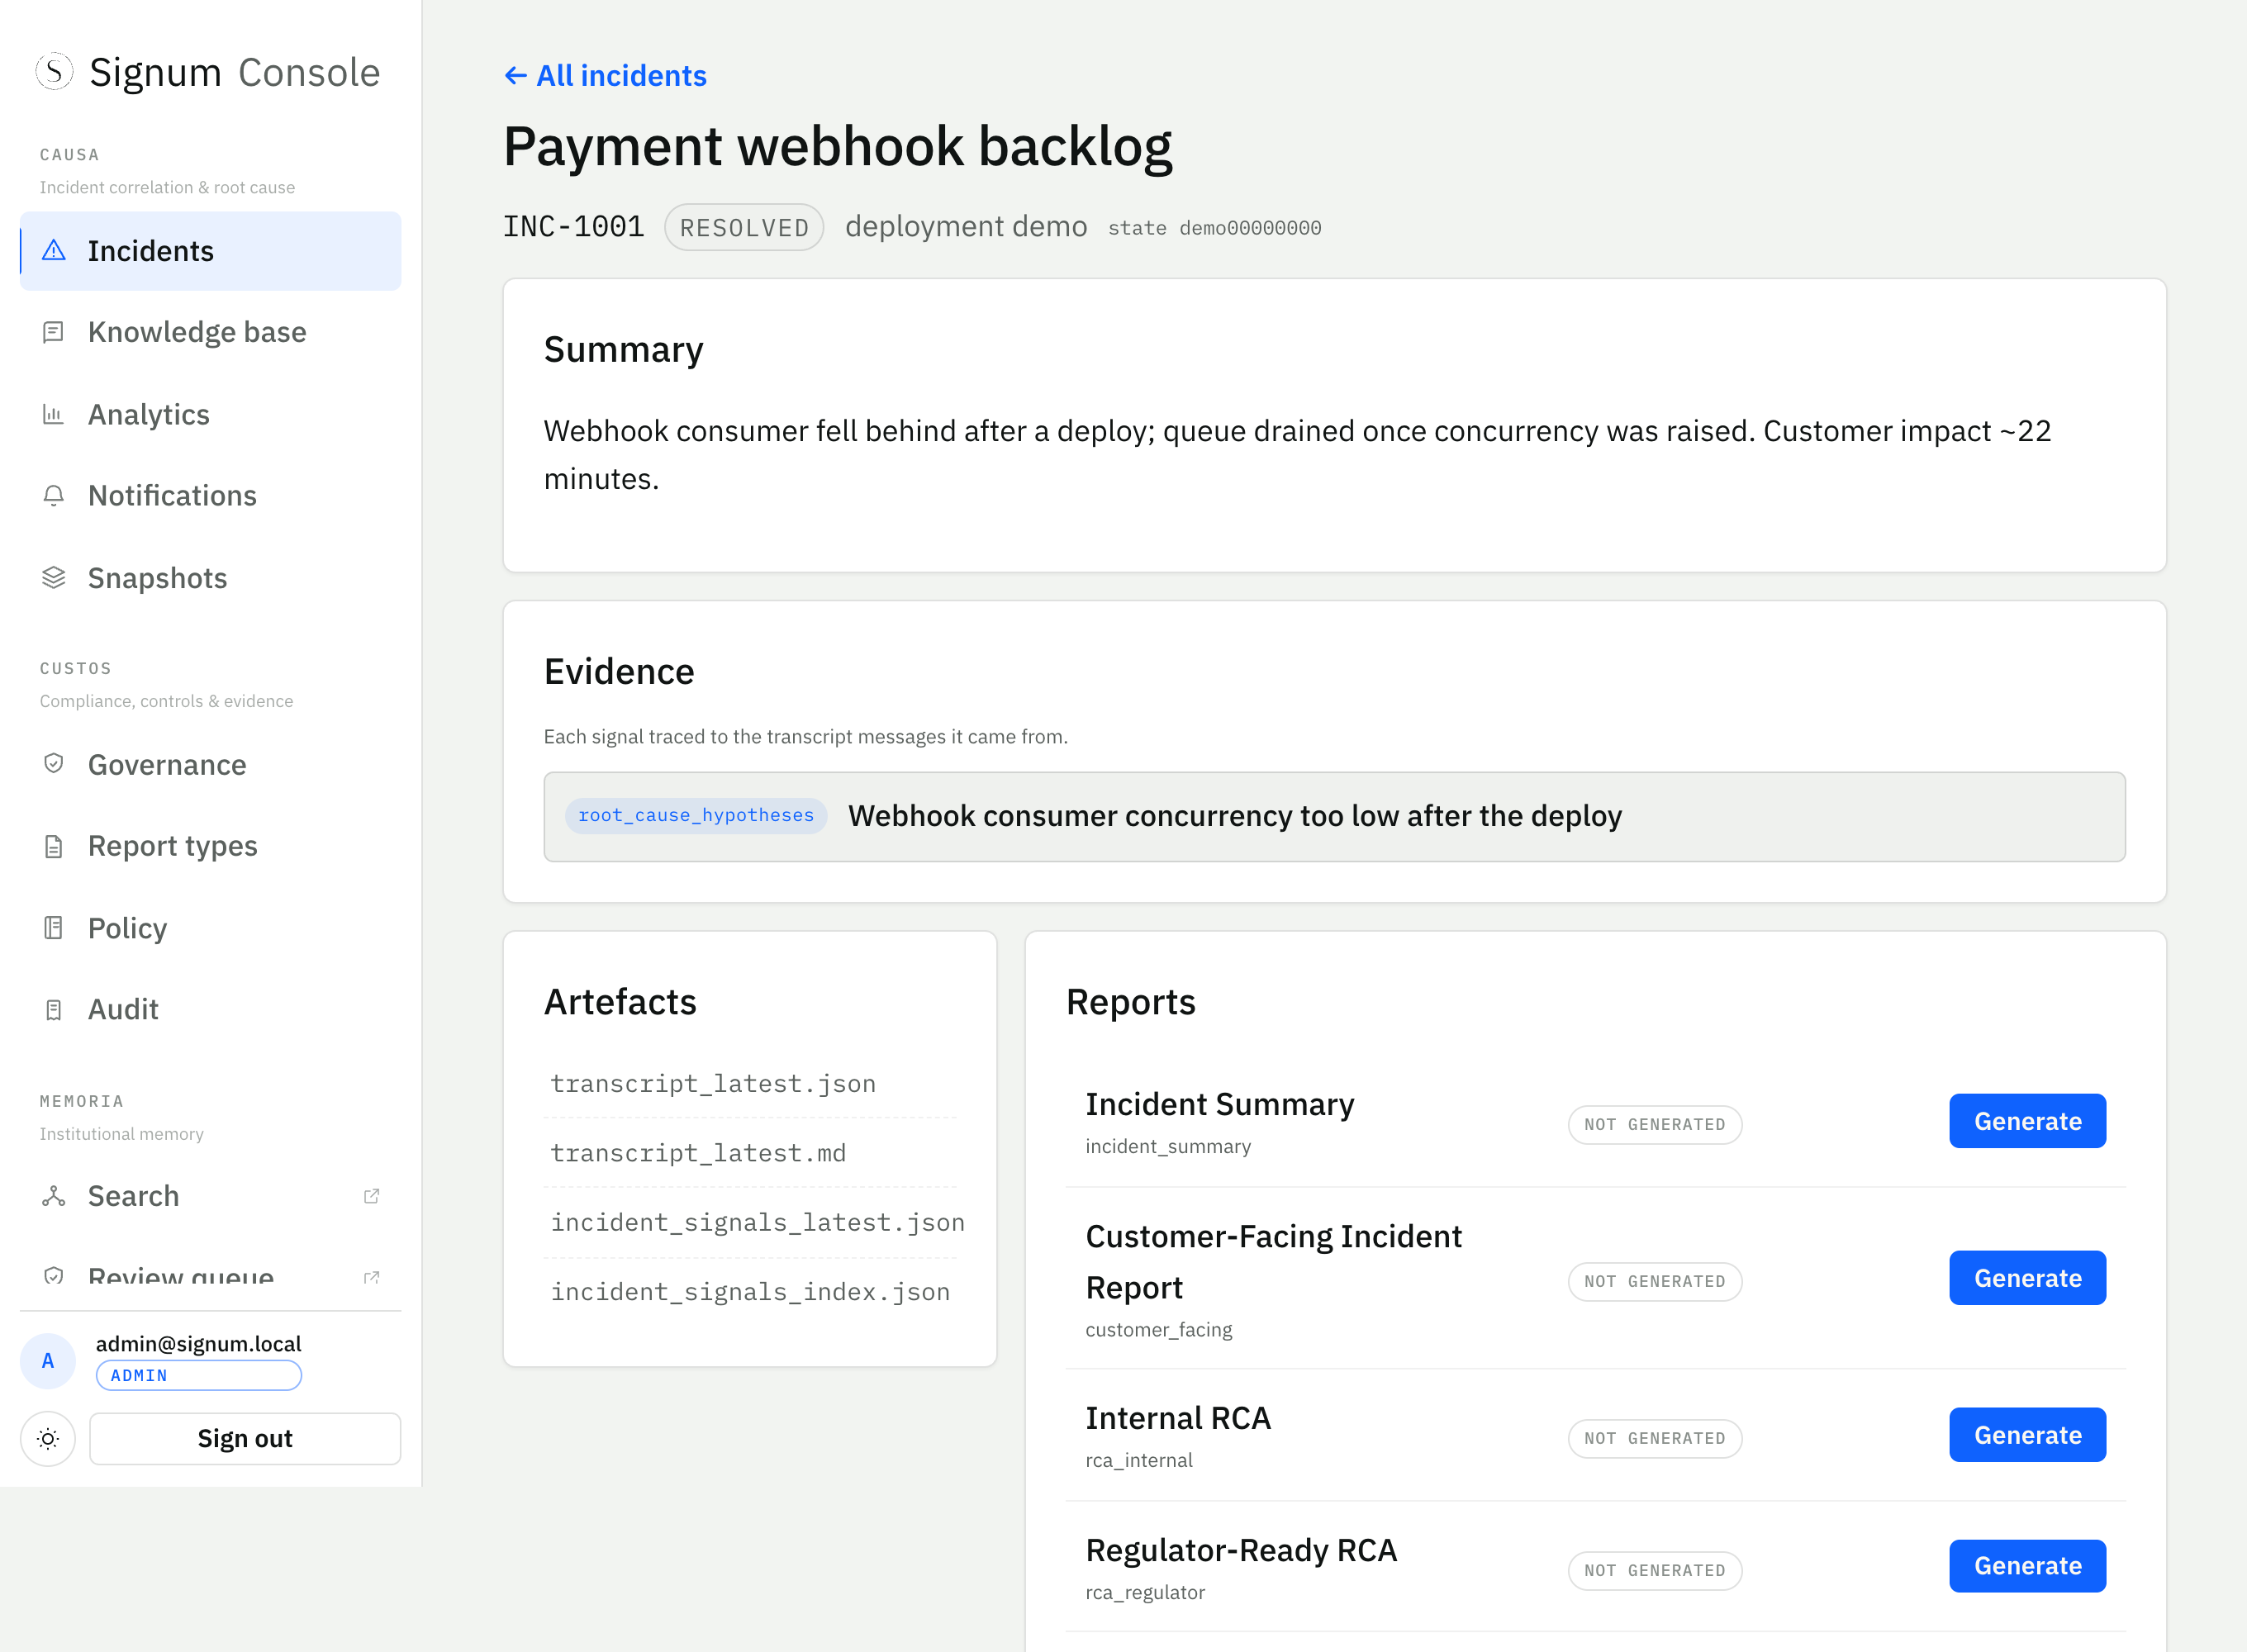This screenshot has height=1652, width=2247.
Task: Click the Sign out button
Action: pos(245,1439)
